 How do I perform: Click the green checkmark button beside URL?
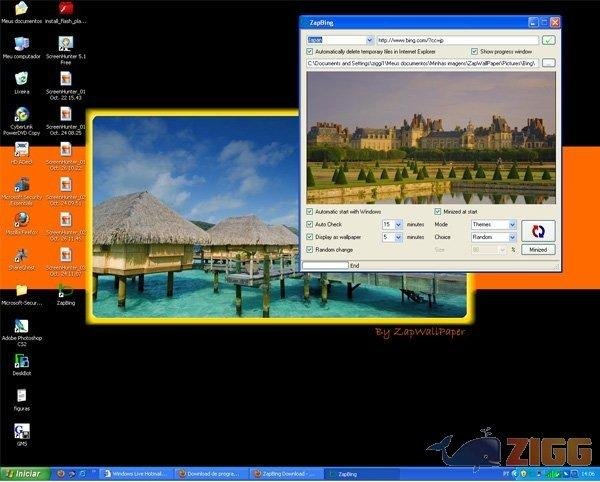tap(548, 40)
